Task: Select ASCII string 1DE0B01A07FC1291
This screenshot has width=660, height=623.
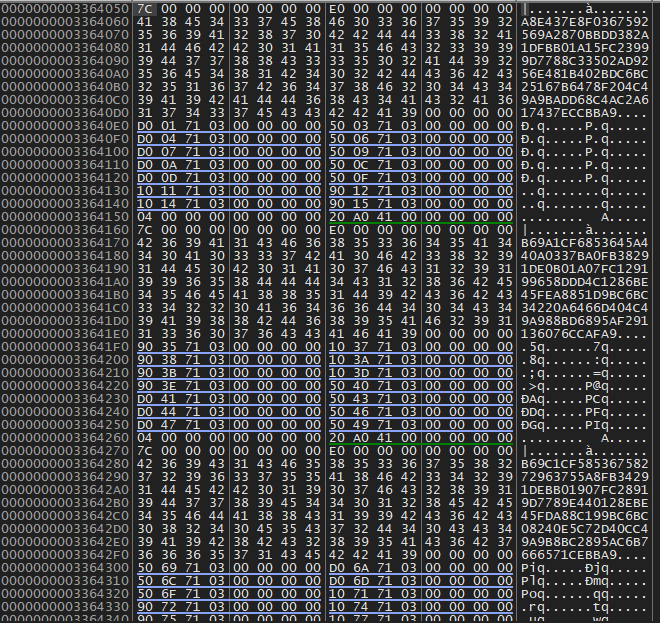Action: (x=585, y=269)
